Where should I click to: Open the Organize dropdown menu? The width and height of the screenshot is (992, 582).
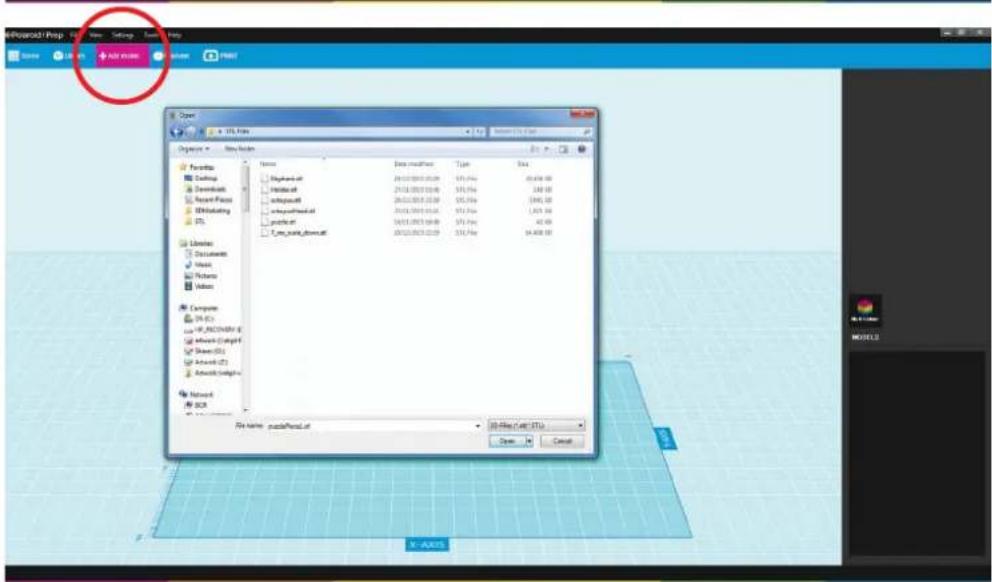point(193,149)
